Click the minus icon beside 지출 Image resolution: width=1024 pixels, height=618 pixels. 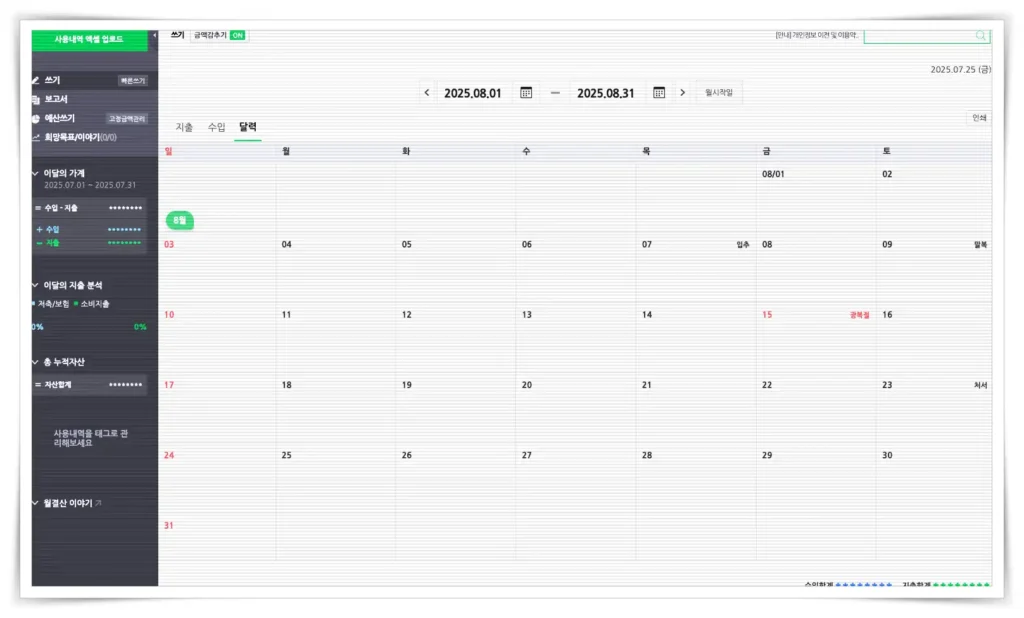click(x=39, y=243)
